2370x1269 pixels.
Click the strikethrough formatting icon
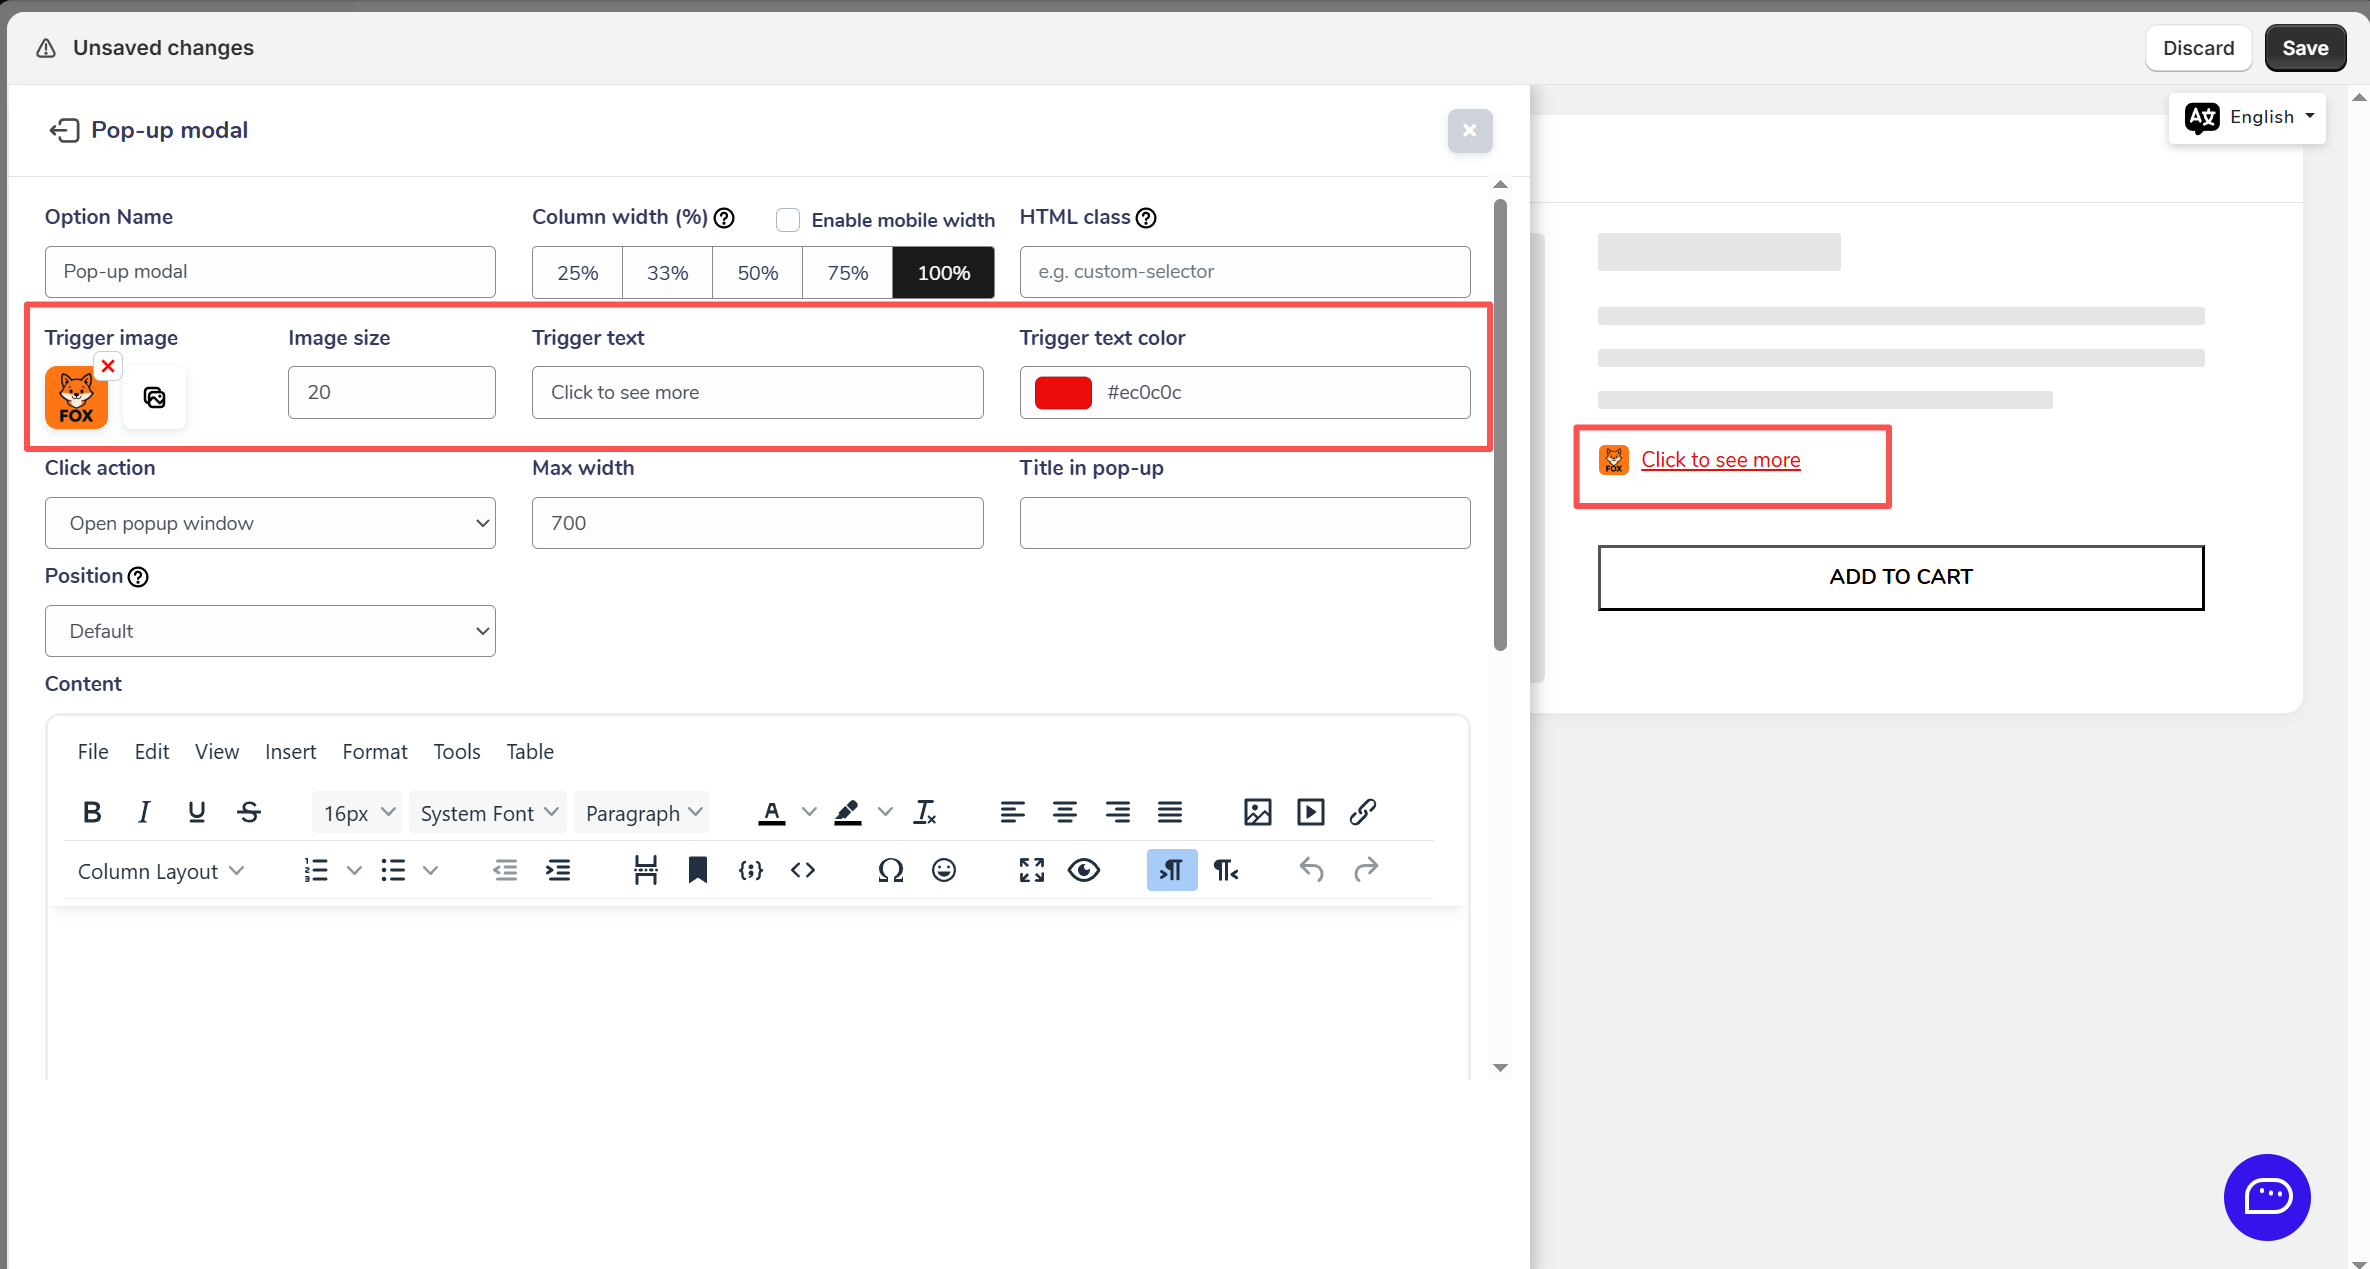click(x=249, y=812)
